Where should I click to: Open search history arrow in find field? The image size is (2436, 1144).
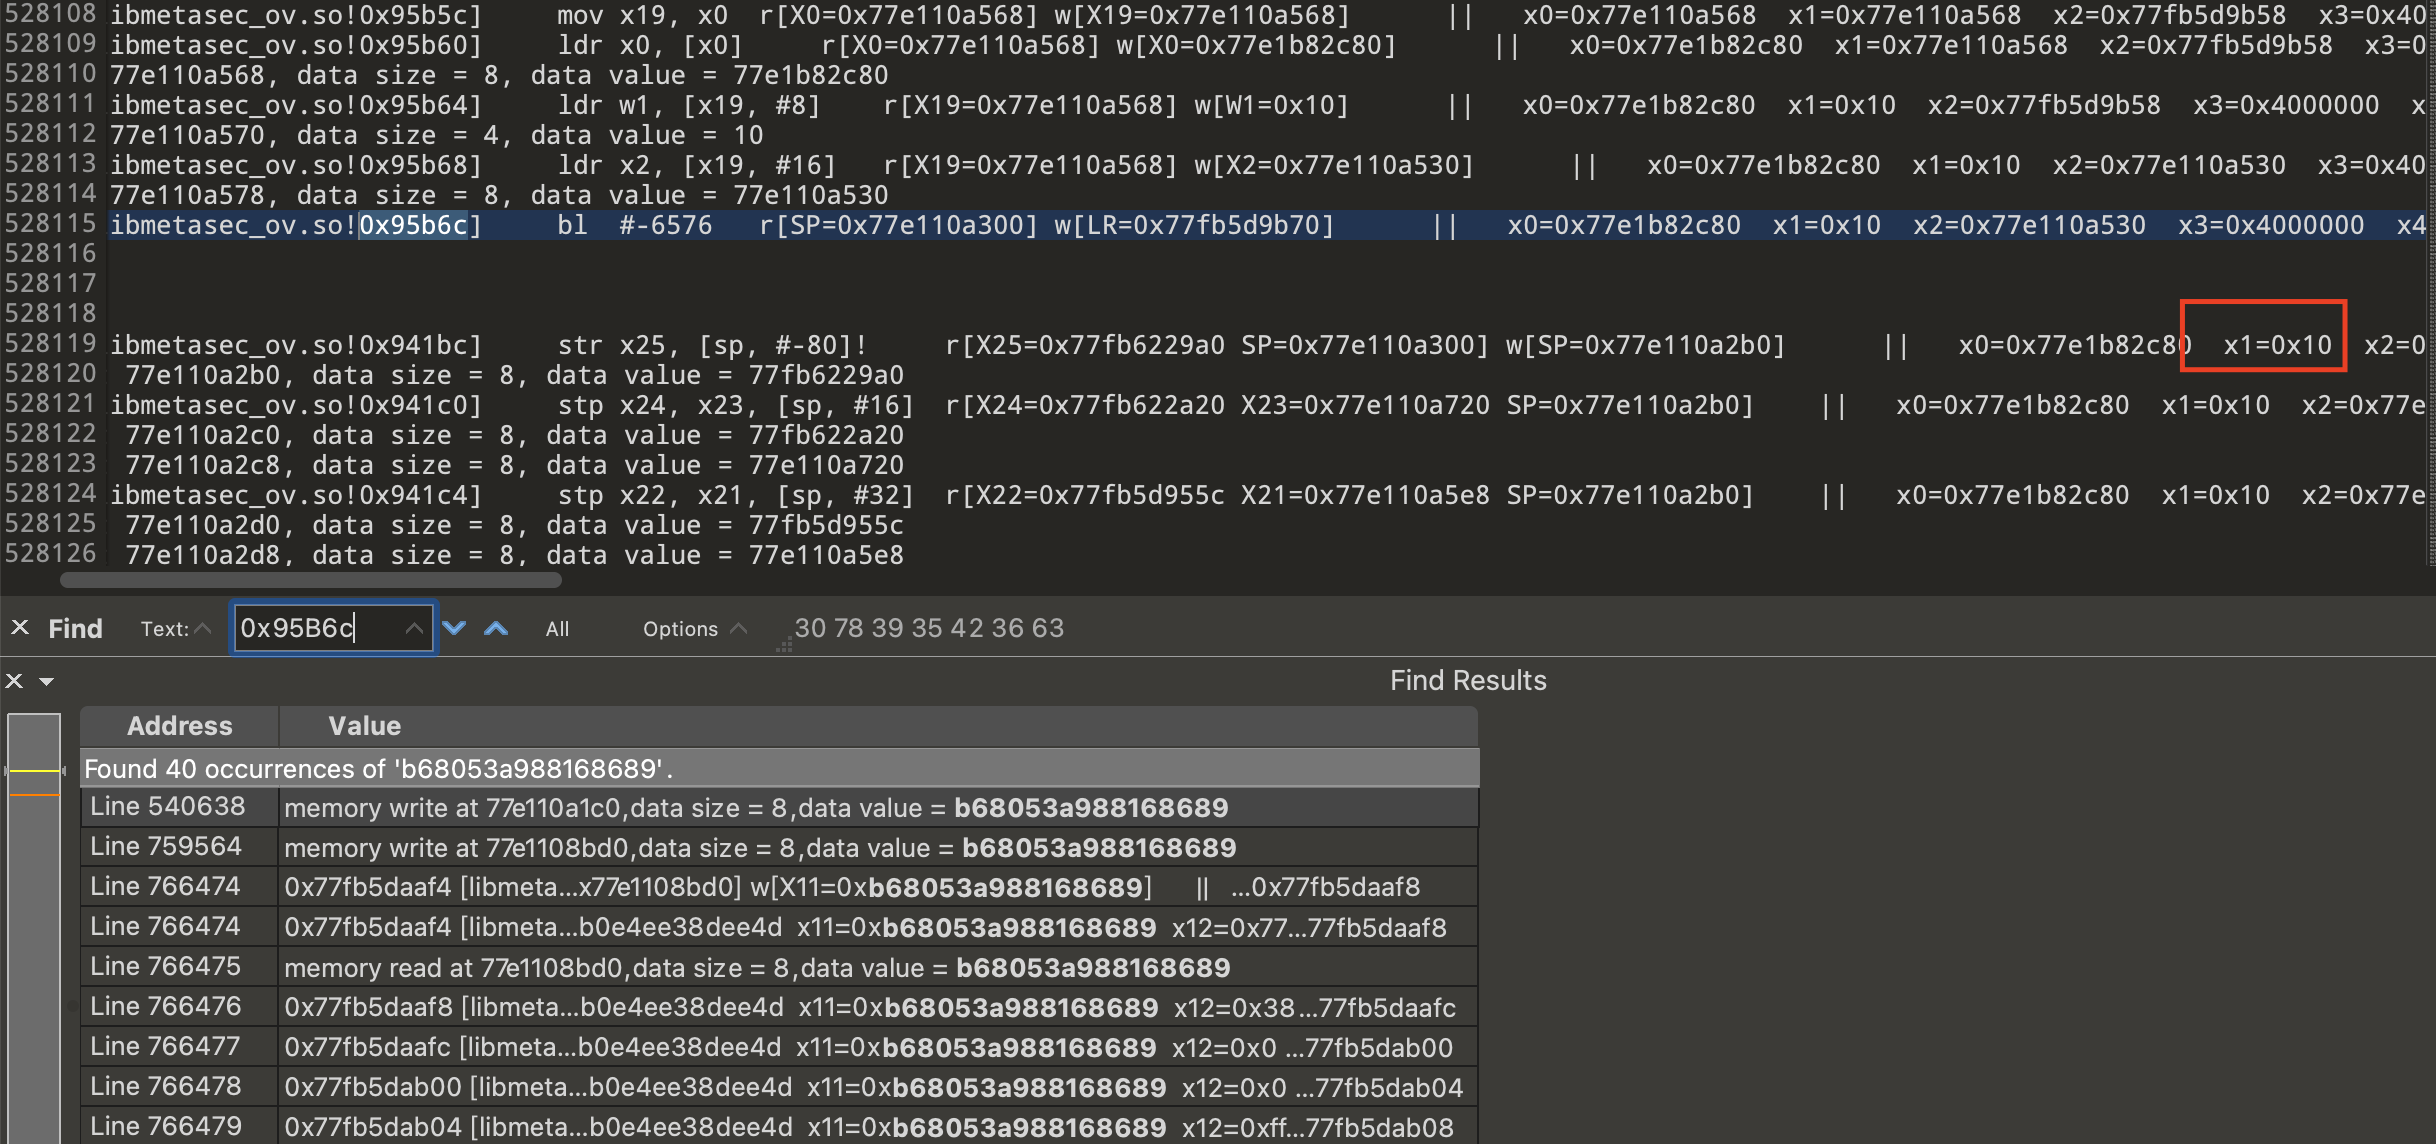tap(414, 628)
